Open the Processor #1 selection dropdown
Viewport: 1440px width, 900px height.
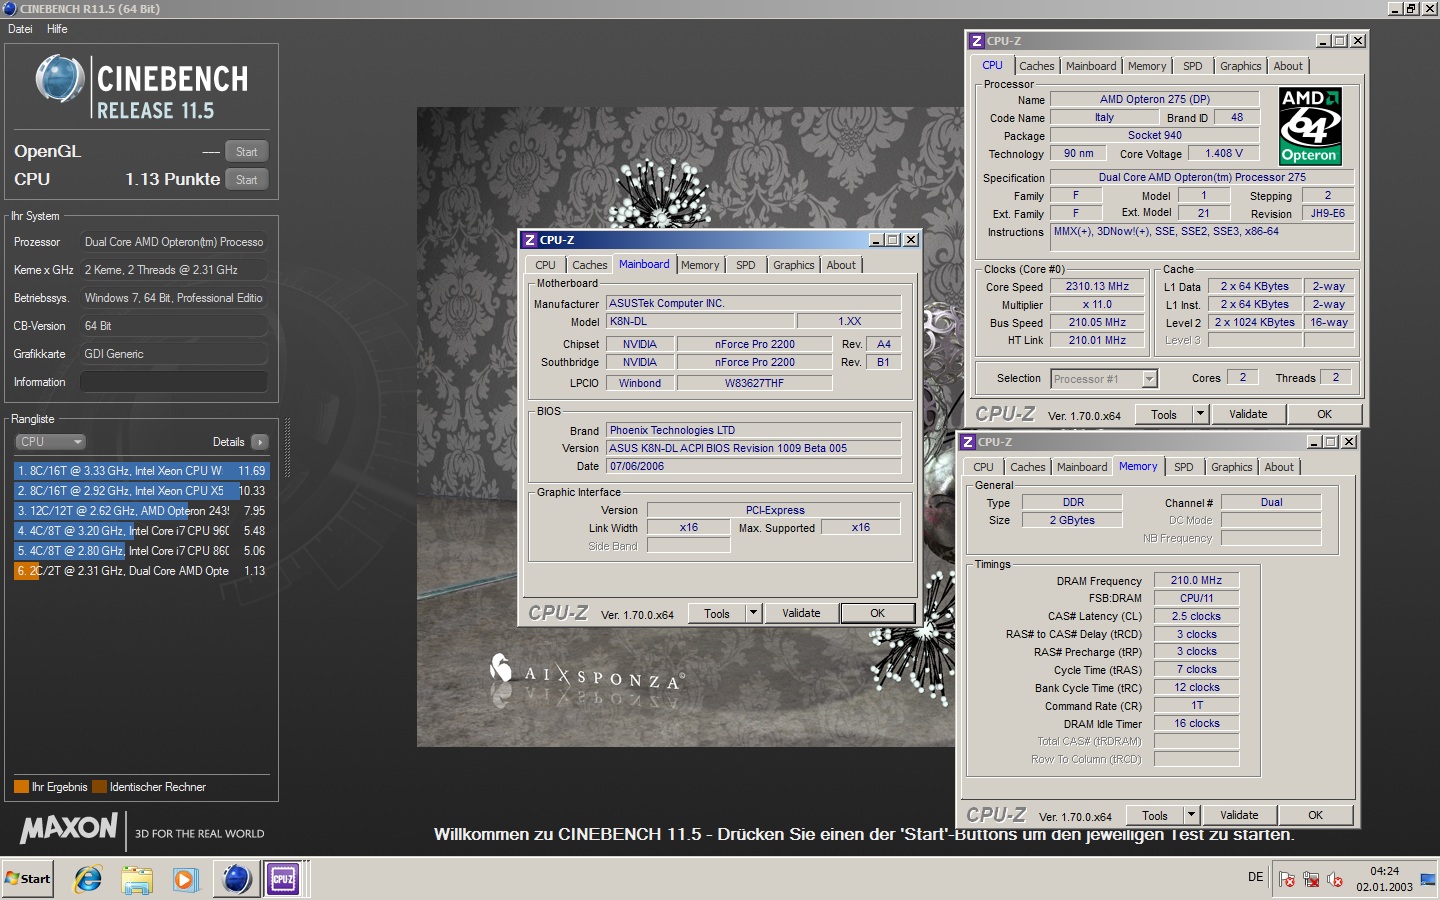click(x=1104, y=379)
